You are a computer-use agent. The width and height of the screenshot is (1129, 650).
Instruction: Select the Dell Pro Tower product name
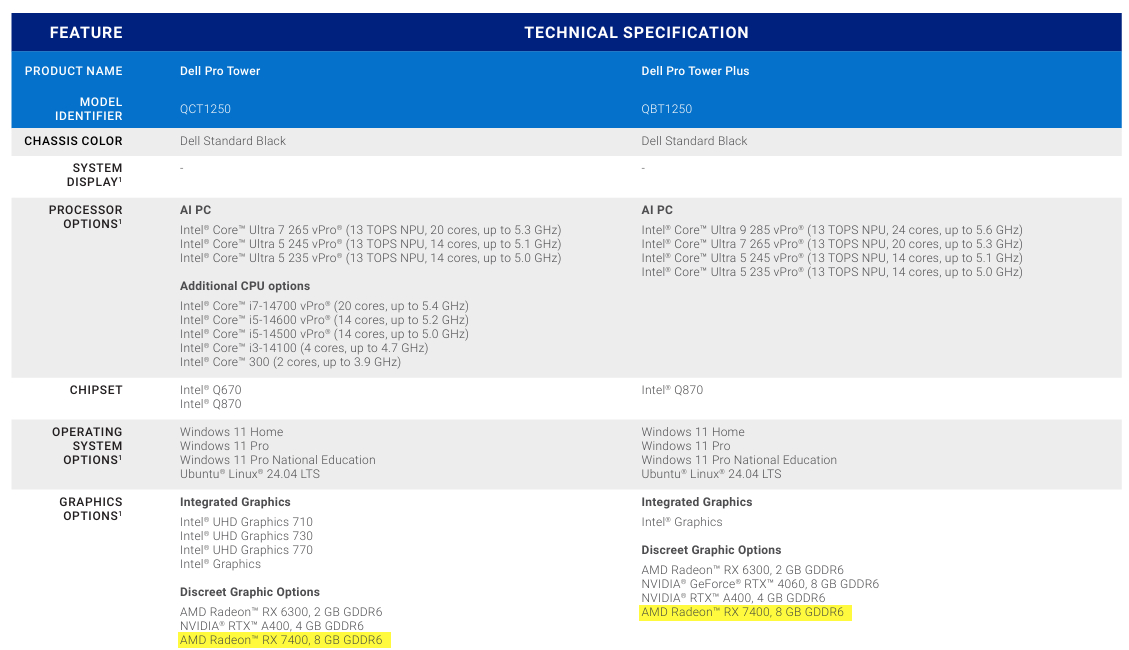click(220, 71)
